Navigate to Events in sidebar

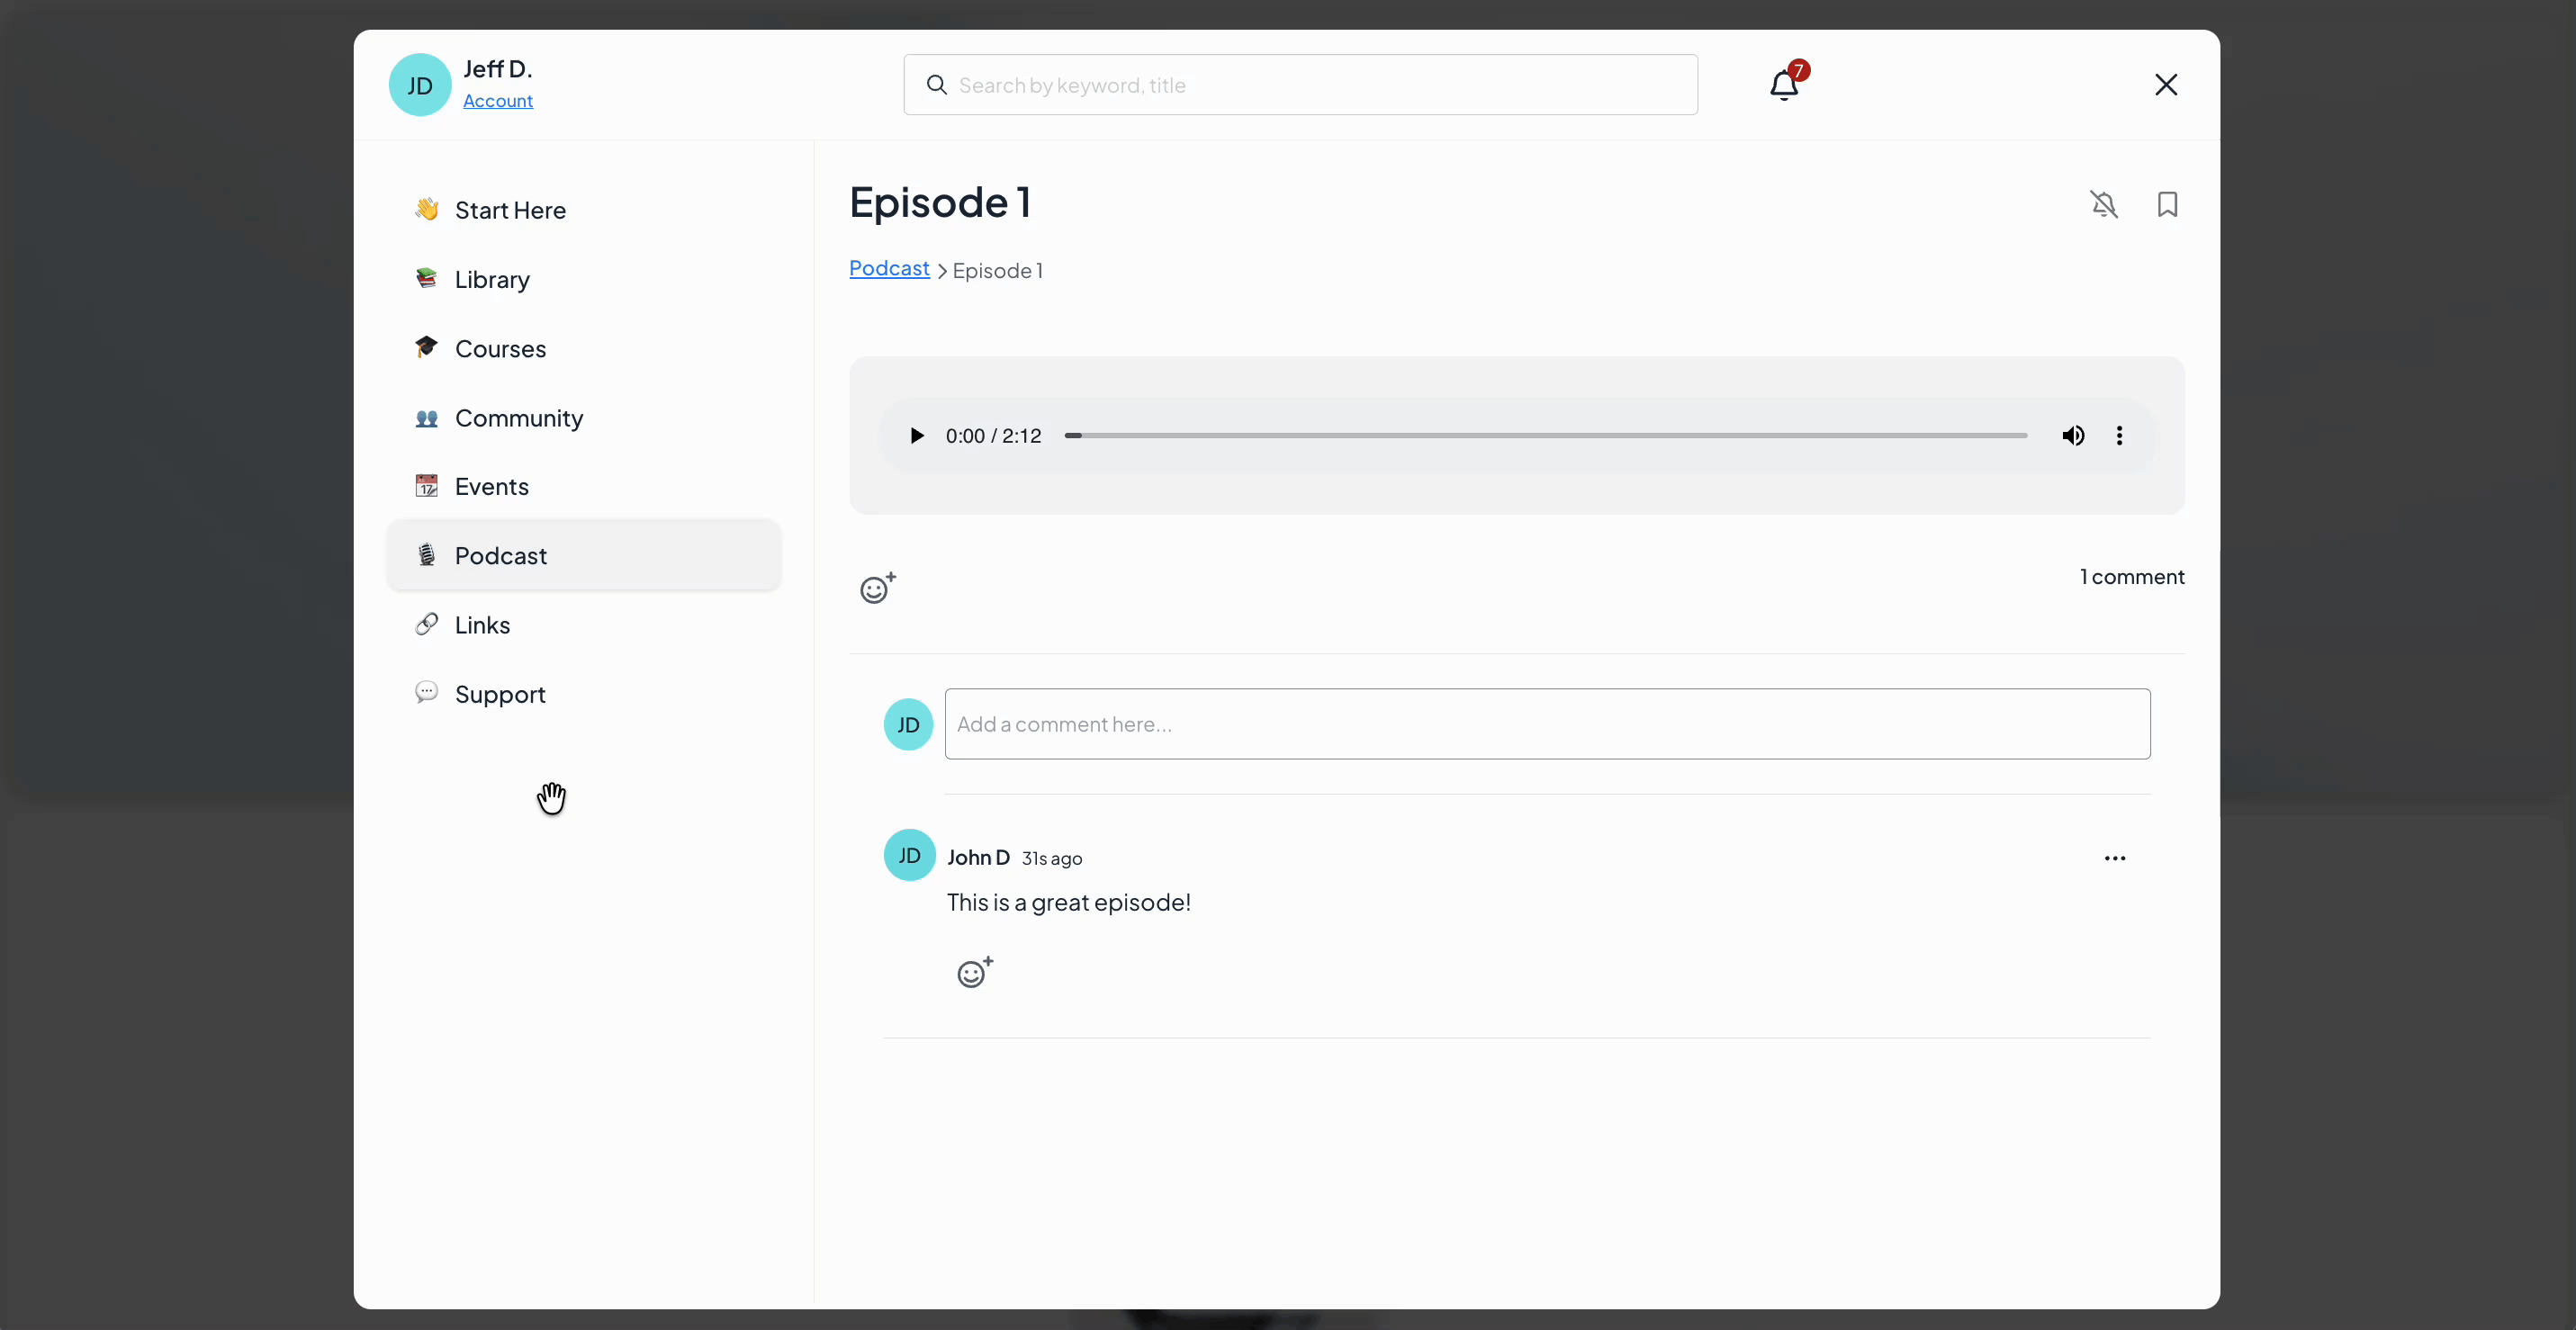tap(491, 486)
